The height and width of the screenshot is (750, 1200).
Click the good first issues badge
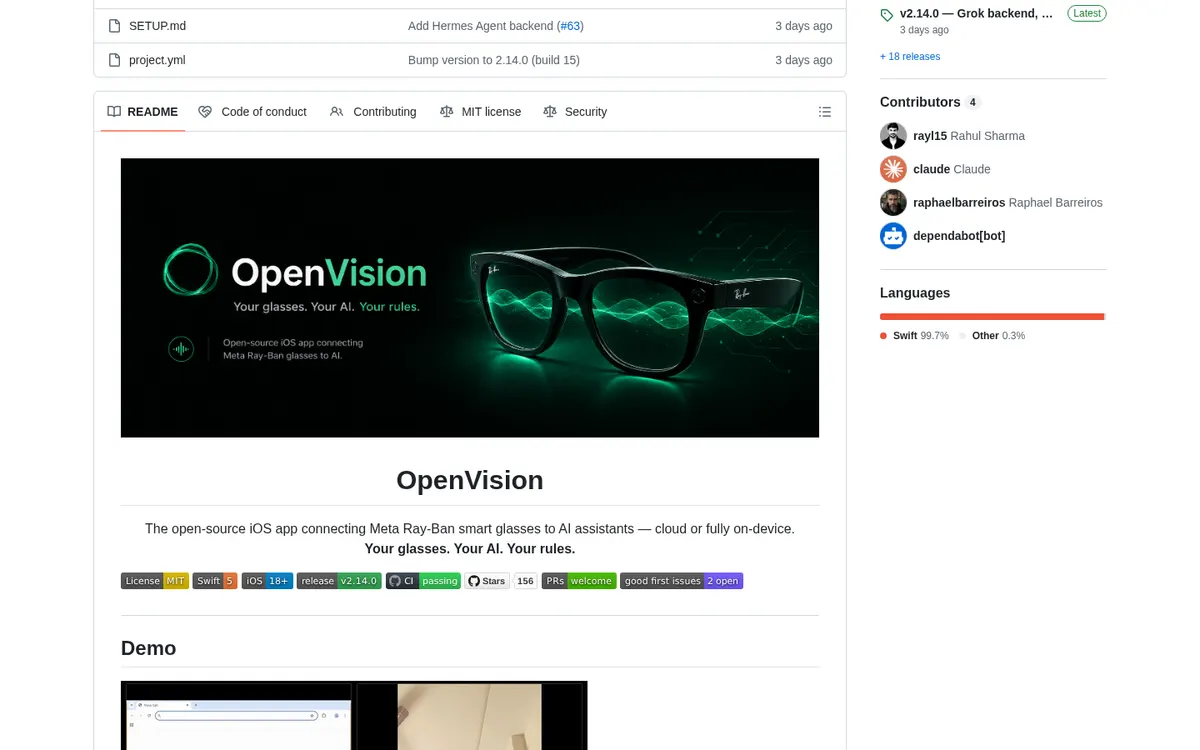point(682,581)
